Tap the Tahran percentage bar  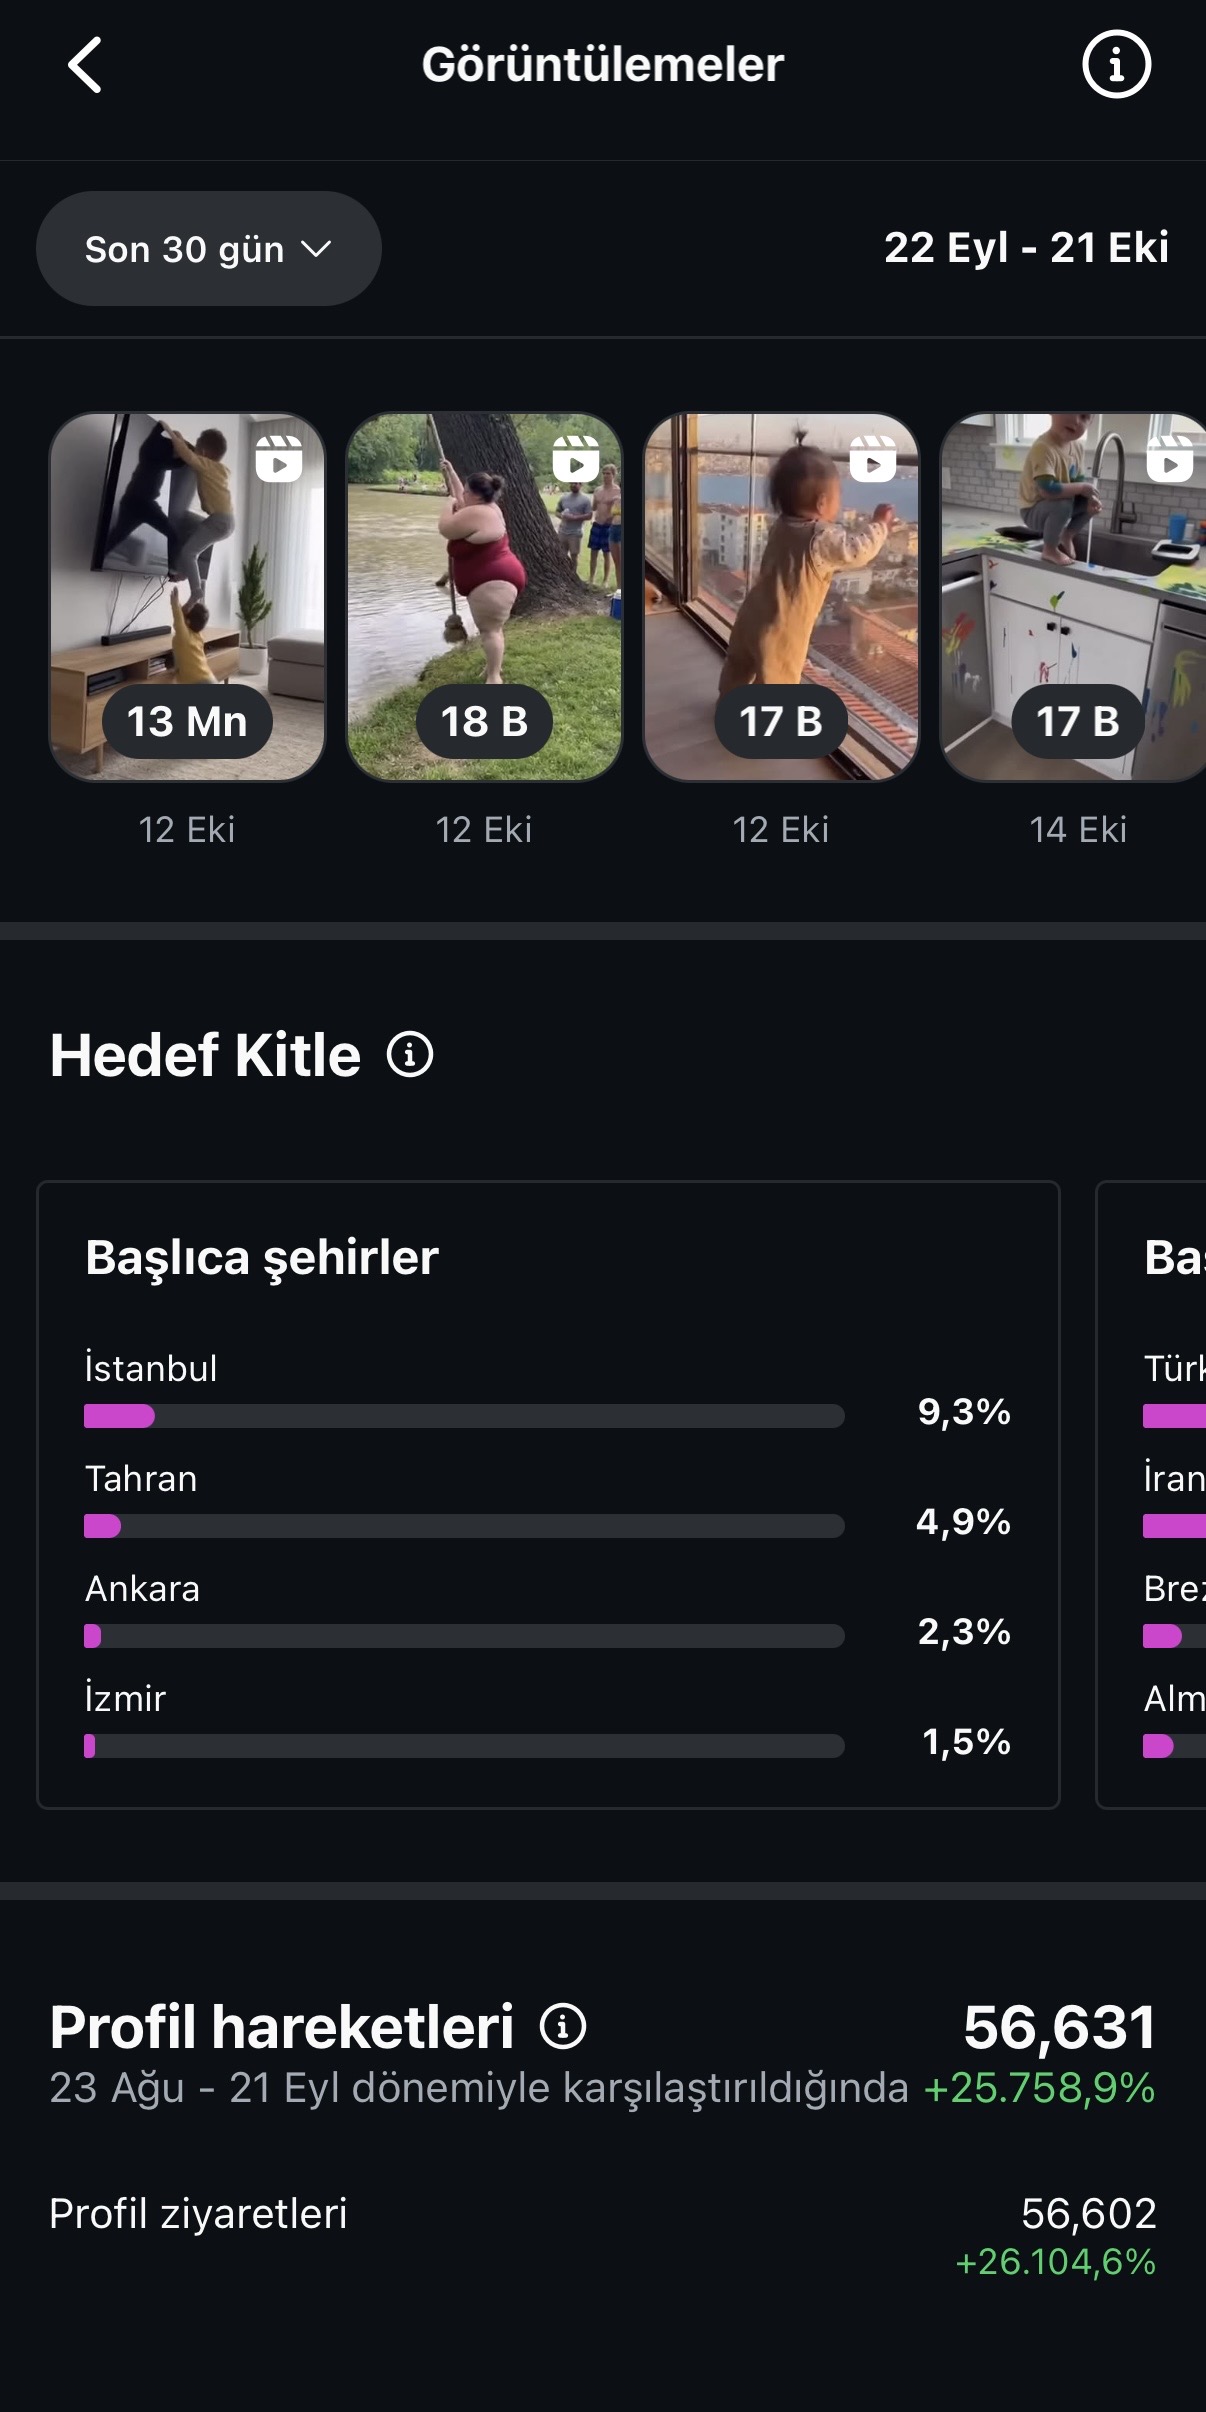pyautogui.click(x=464, y=1525)
